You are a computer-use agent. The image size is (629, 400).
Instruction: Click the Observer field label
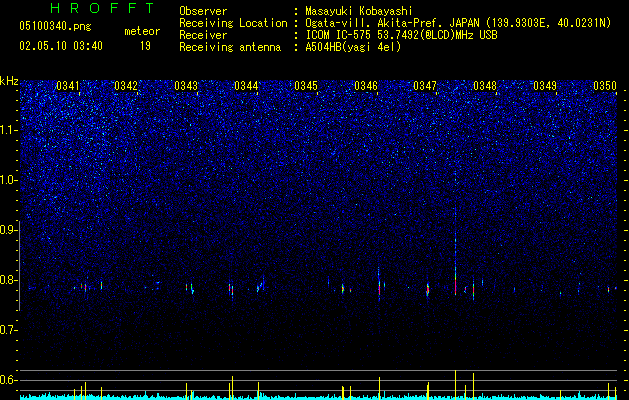pos(203,11)
